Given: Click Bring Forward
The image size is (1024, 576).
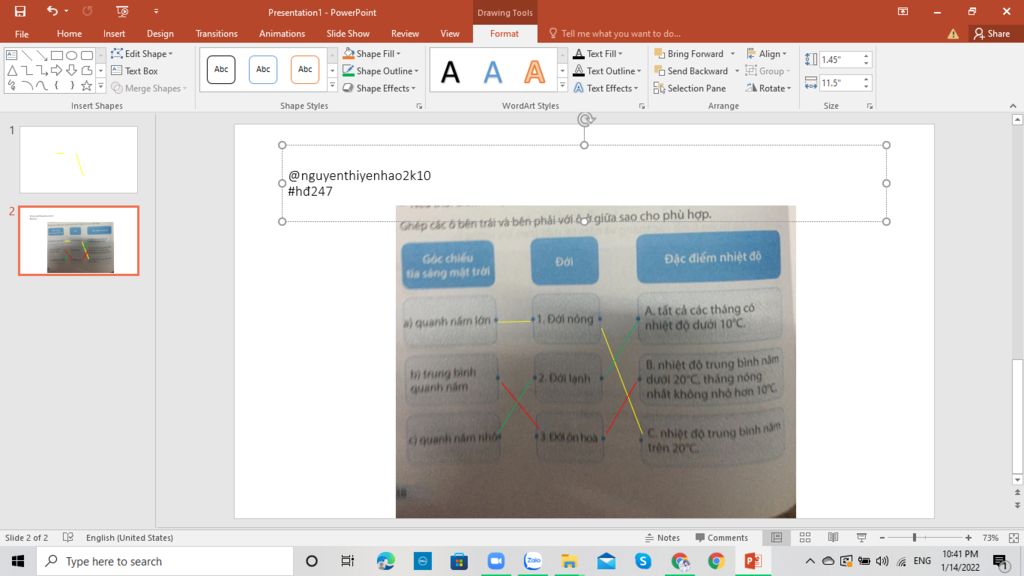Looking at the screenshot, I should (689, 54).
